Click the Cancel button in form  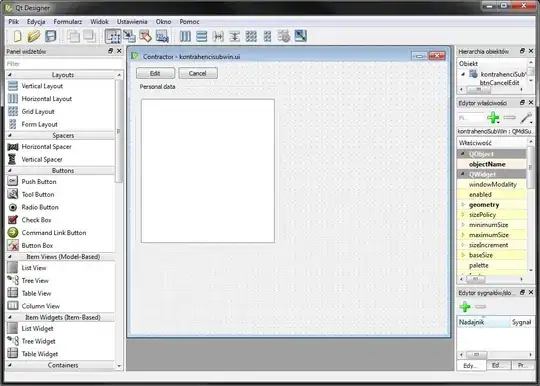coord(198,73)
